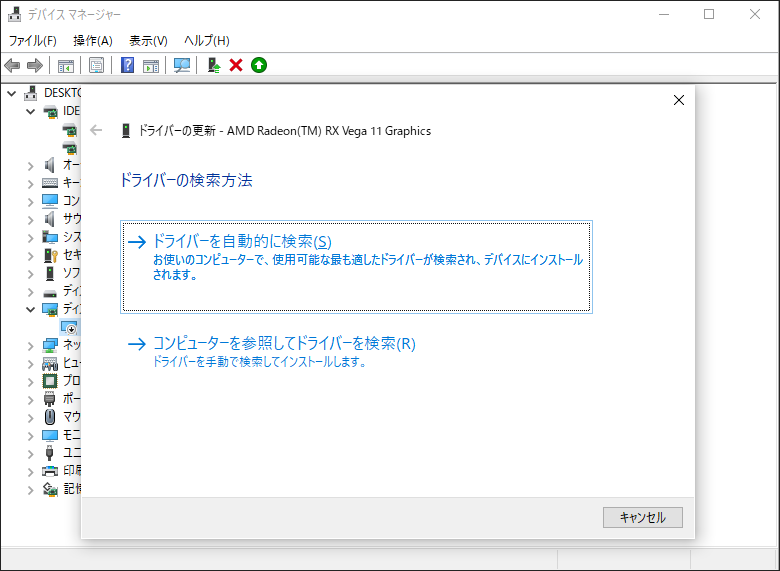This screenshot has width=780, height=571.
Task: Select the second IDE child device icon
Action: click(70, 148)
